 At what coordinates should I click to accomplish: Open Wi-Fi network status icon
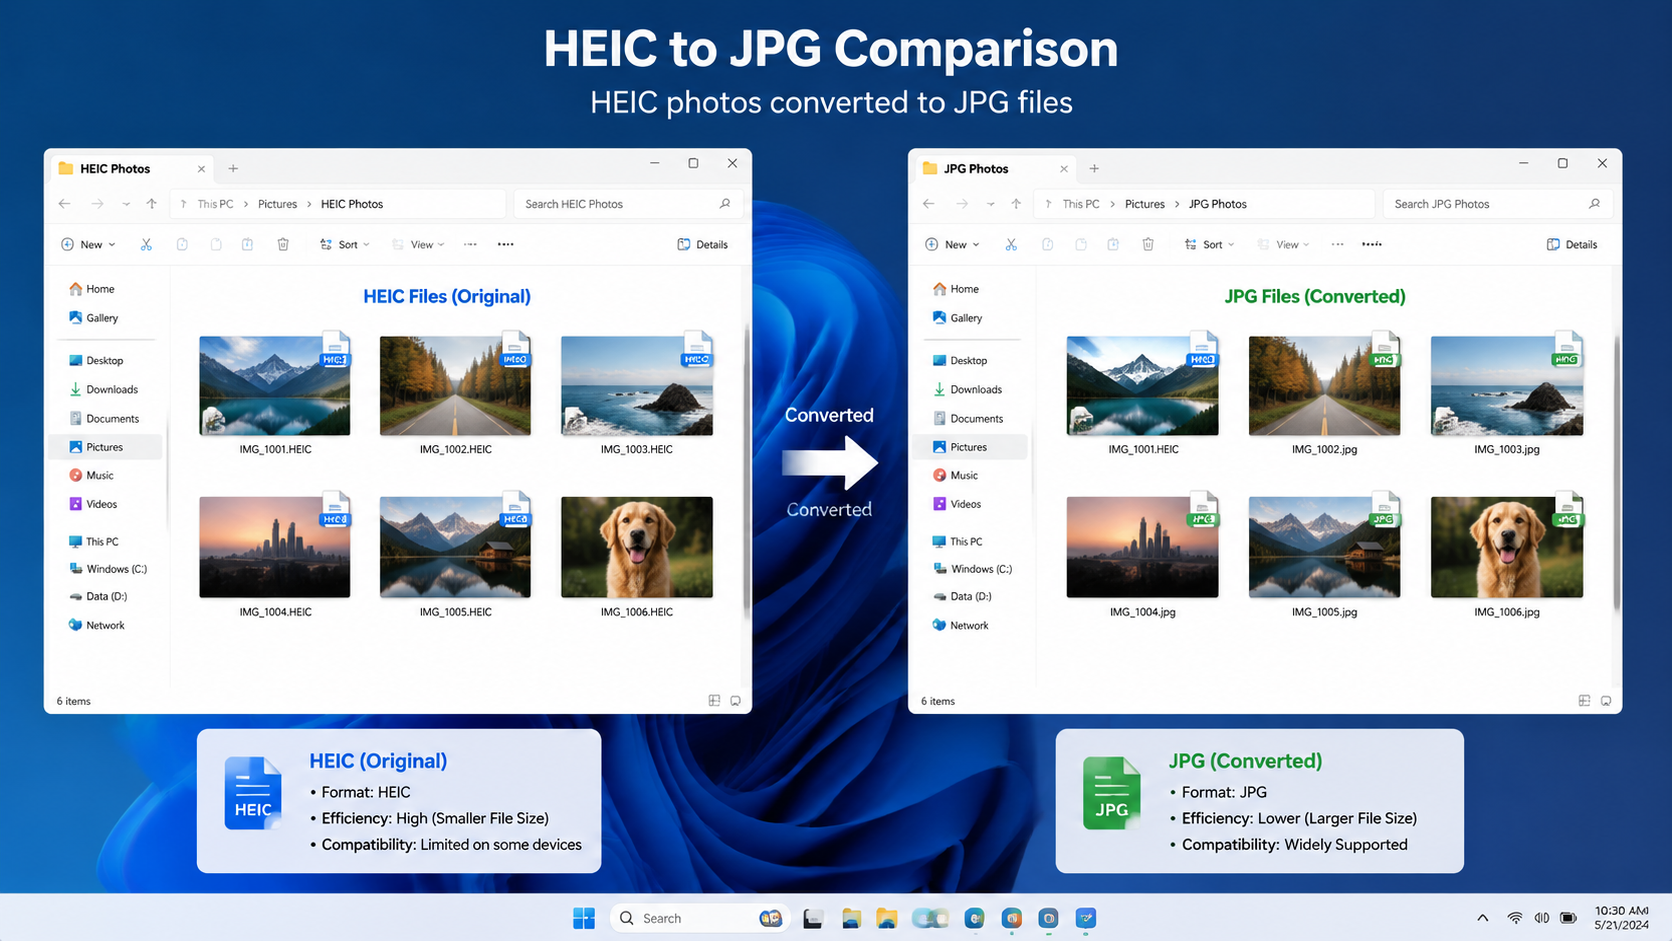tap(1515, 918)
